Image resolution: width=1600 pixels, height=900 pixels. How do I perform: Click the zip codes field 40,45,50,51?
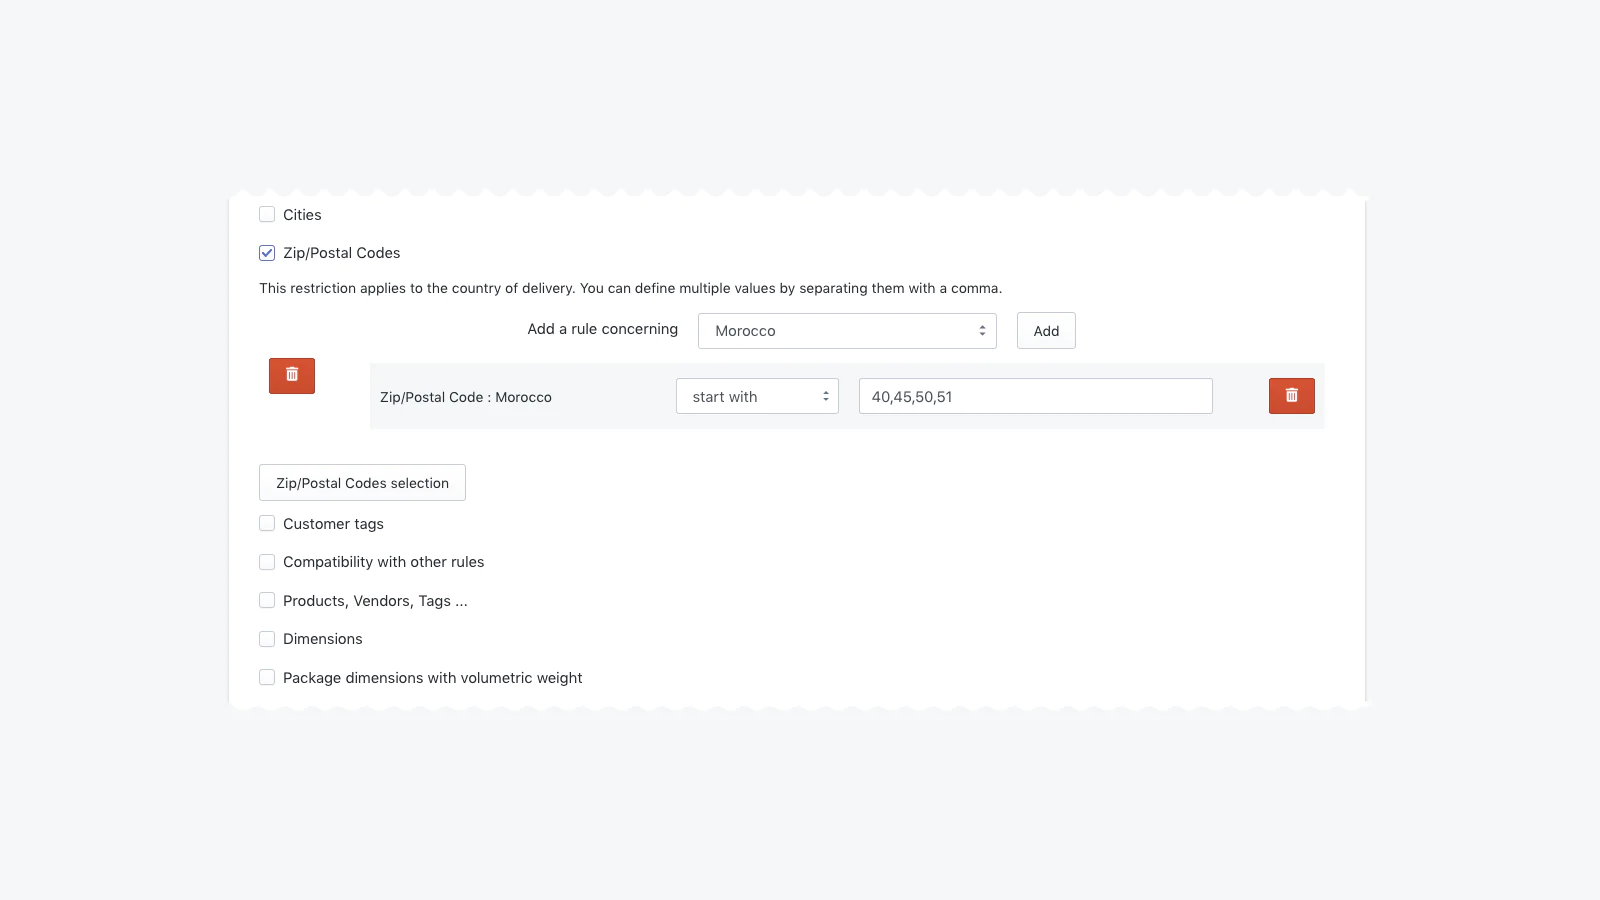1035,396
